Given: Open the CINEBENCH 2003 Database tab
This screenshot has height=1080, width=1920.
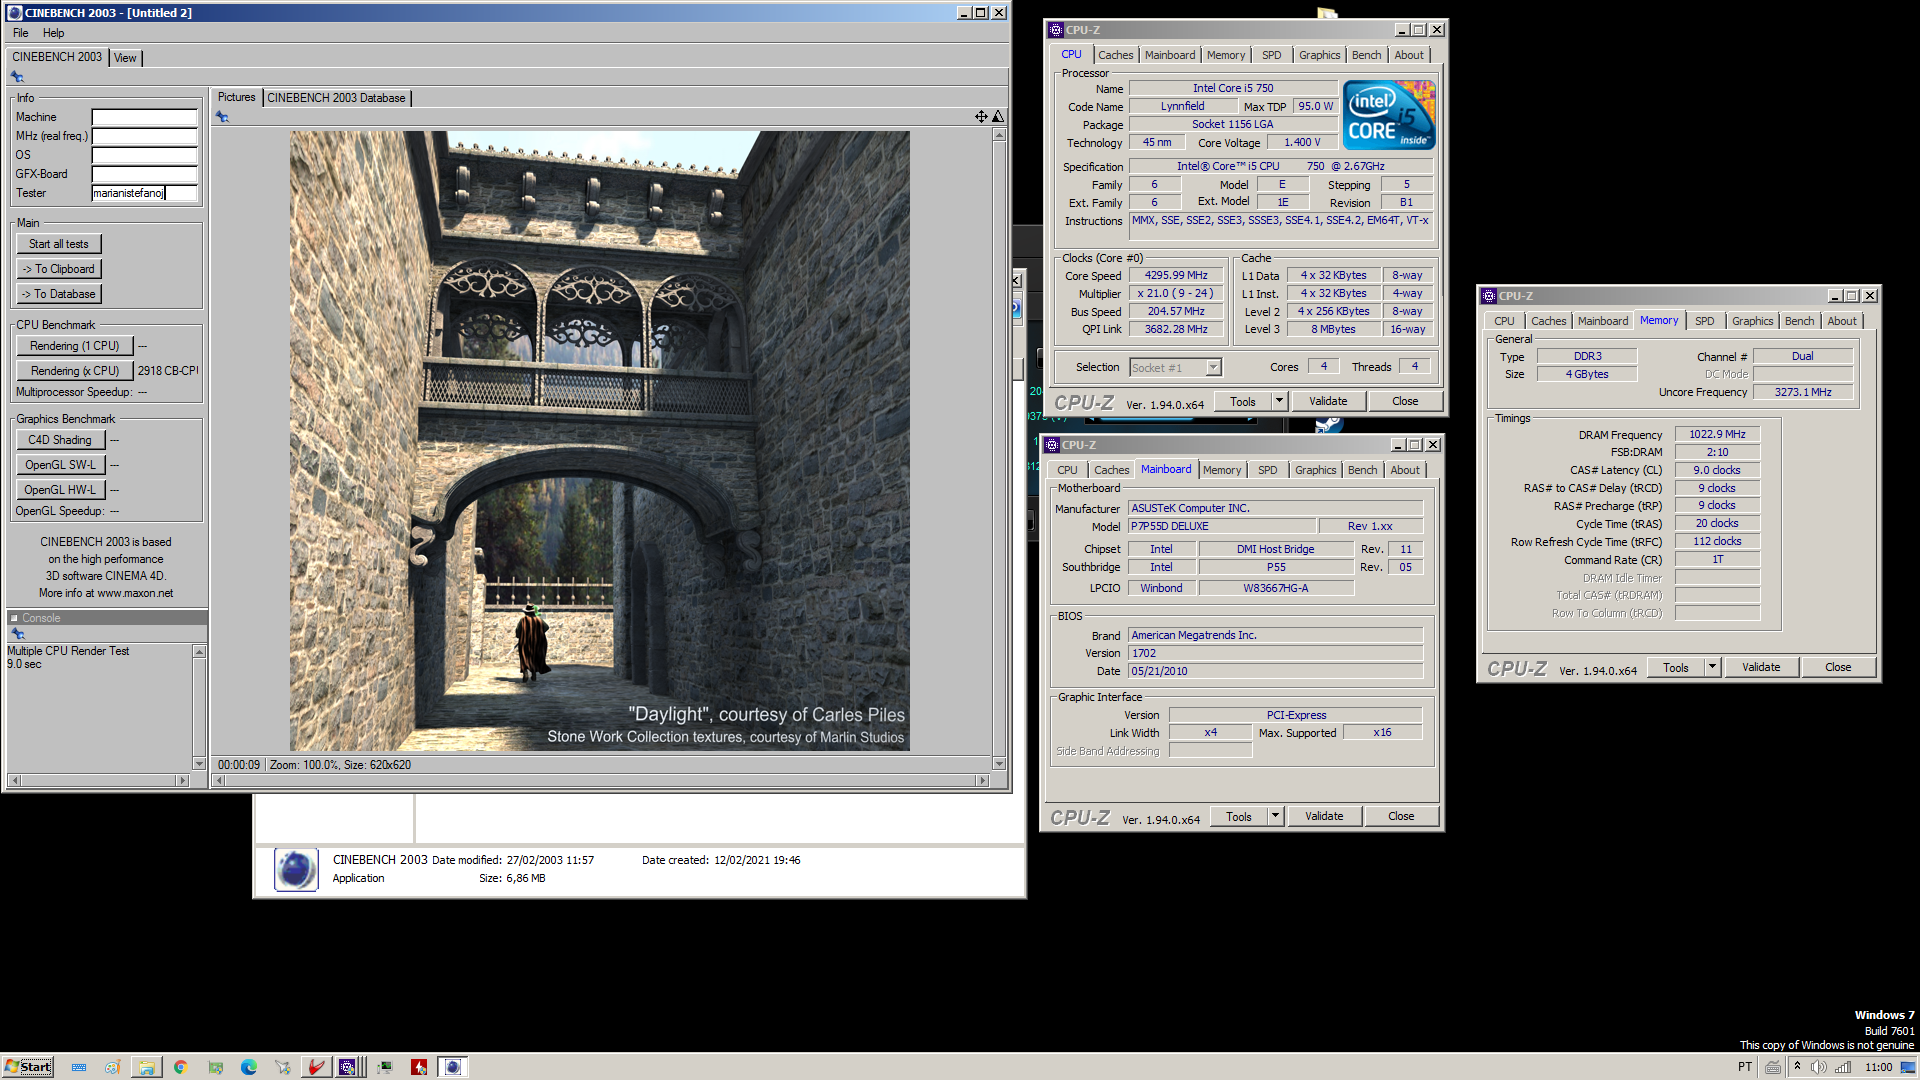Looking at the screenshot, I should (x=336, y=98).
